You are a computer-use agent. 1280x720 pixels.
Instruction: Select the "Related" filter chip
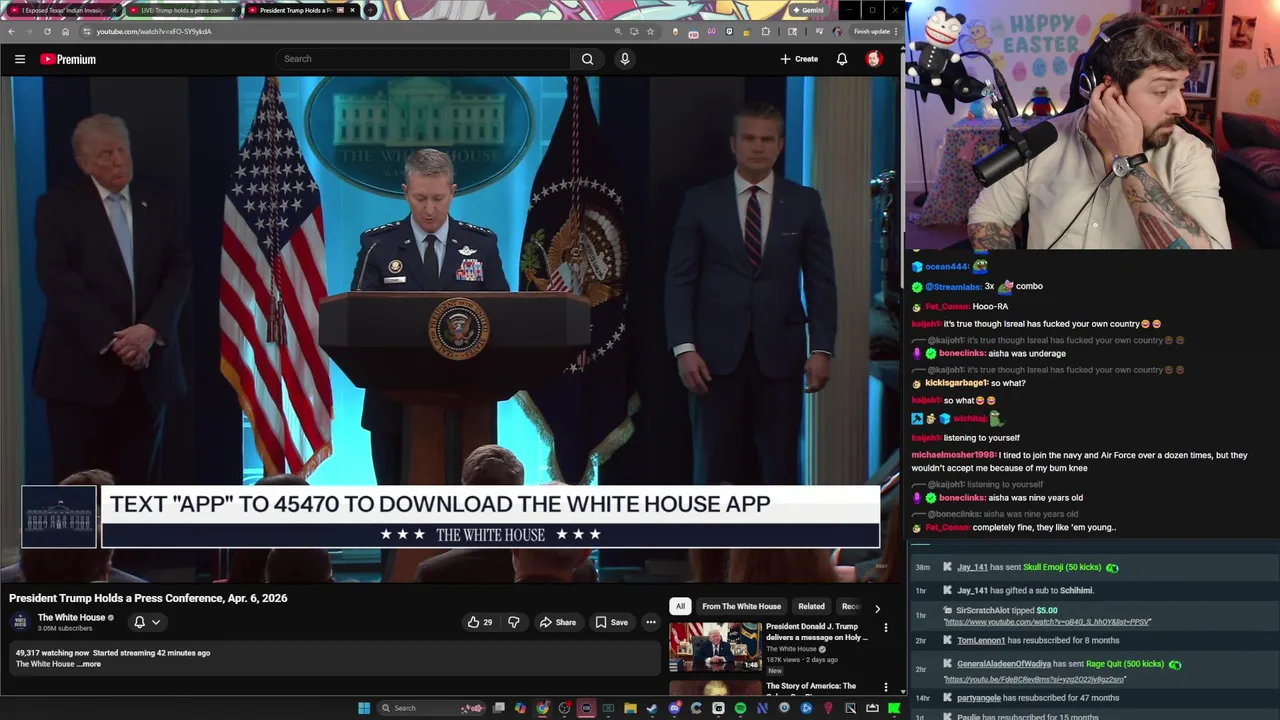811,606
